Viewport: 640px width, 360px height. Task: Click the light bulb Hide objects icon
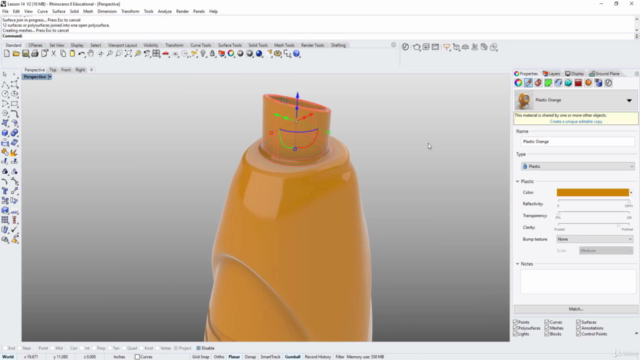pyautogui.click(x=203, y=53)
